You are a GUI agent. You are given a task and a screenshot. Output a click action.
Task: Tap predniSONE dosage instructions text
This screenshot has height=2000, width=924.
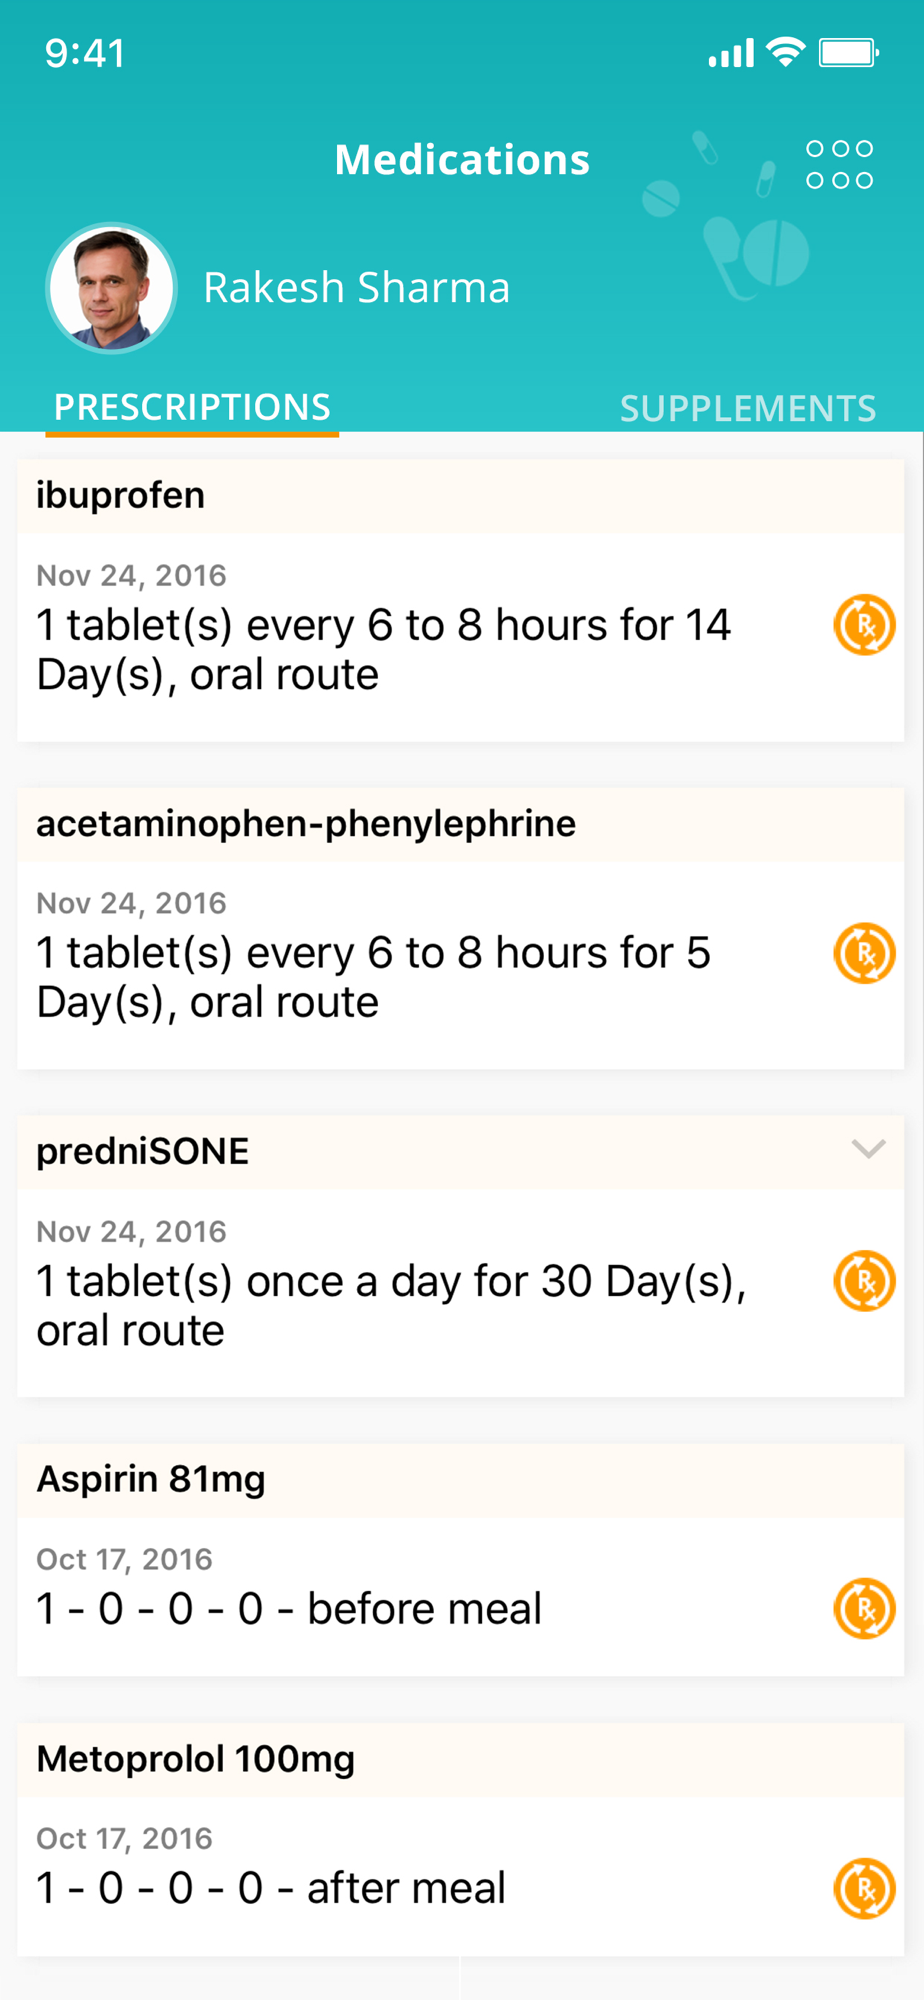392,1306
